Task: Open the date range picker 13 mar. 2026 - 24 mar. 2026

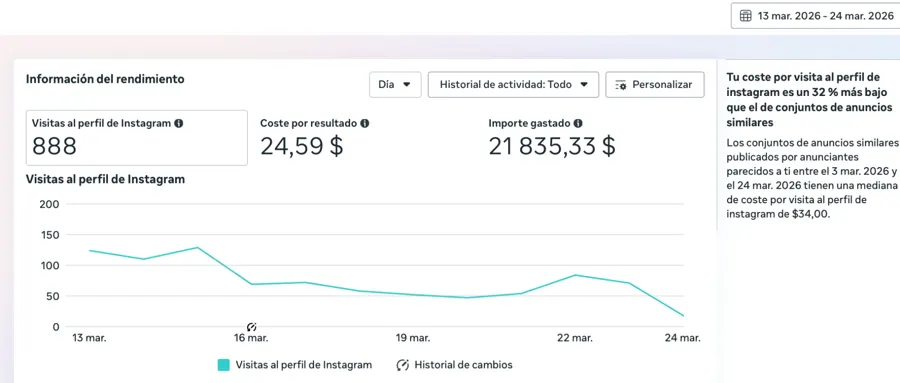Action: pyautogui.click(x=816, y=16)
